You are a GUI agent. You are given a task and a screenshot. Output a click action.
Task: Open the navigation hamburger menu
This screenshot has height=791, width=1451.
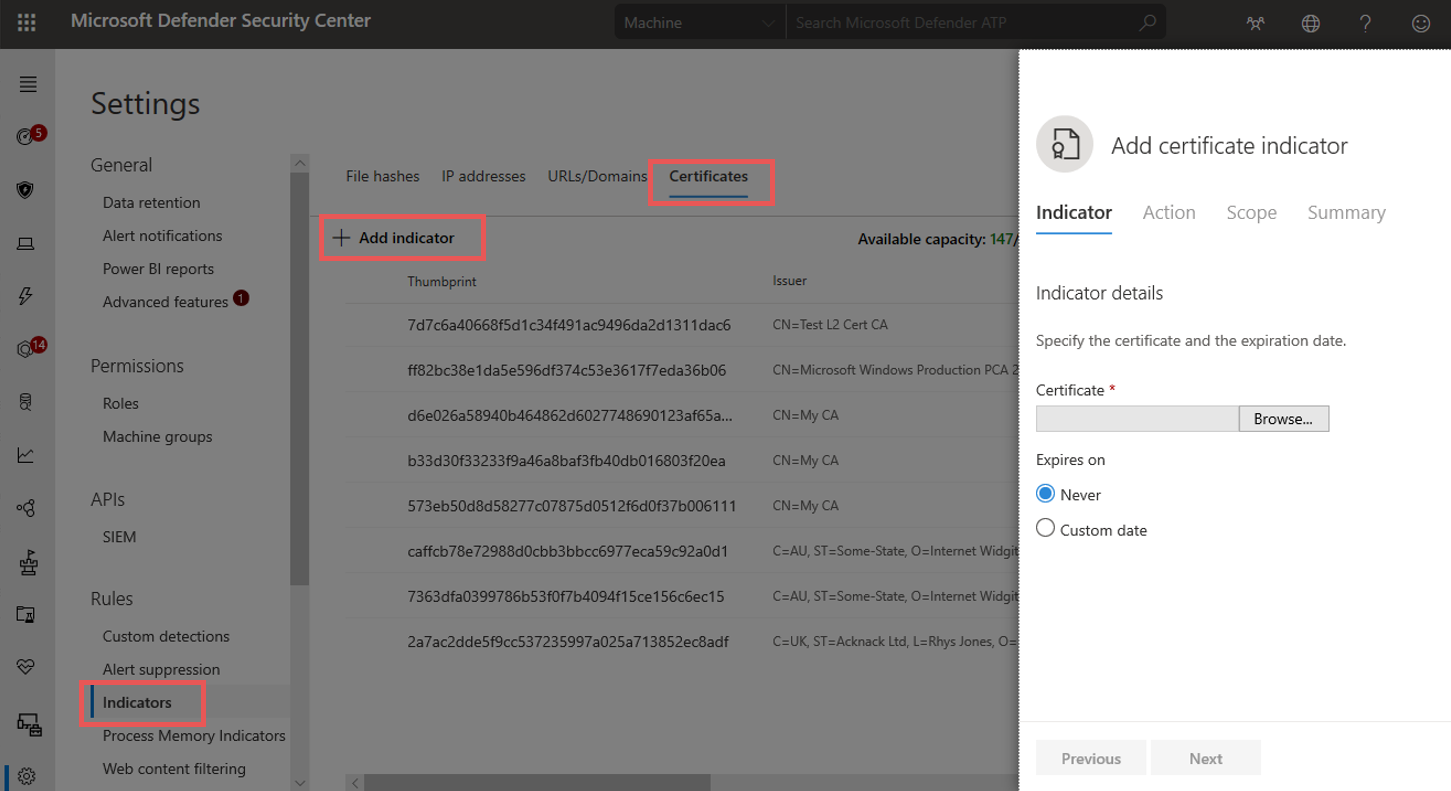click(x=28, y=84)
